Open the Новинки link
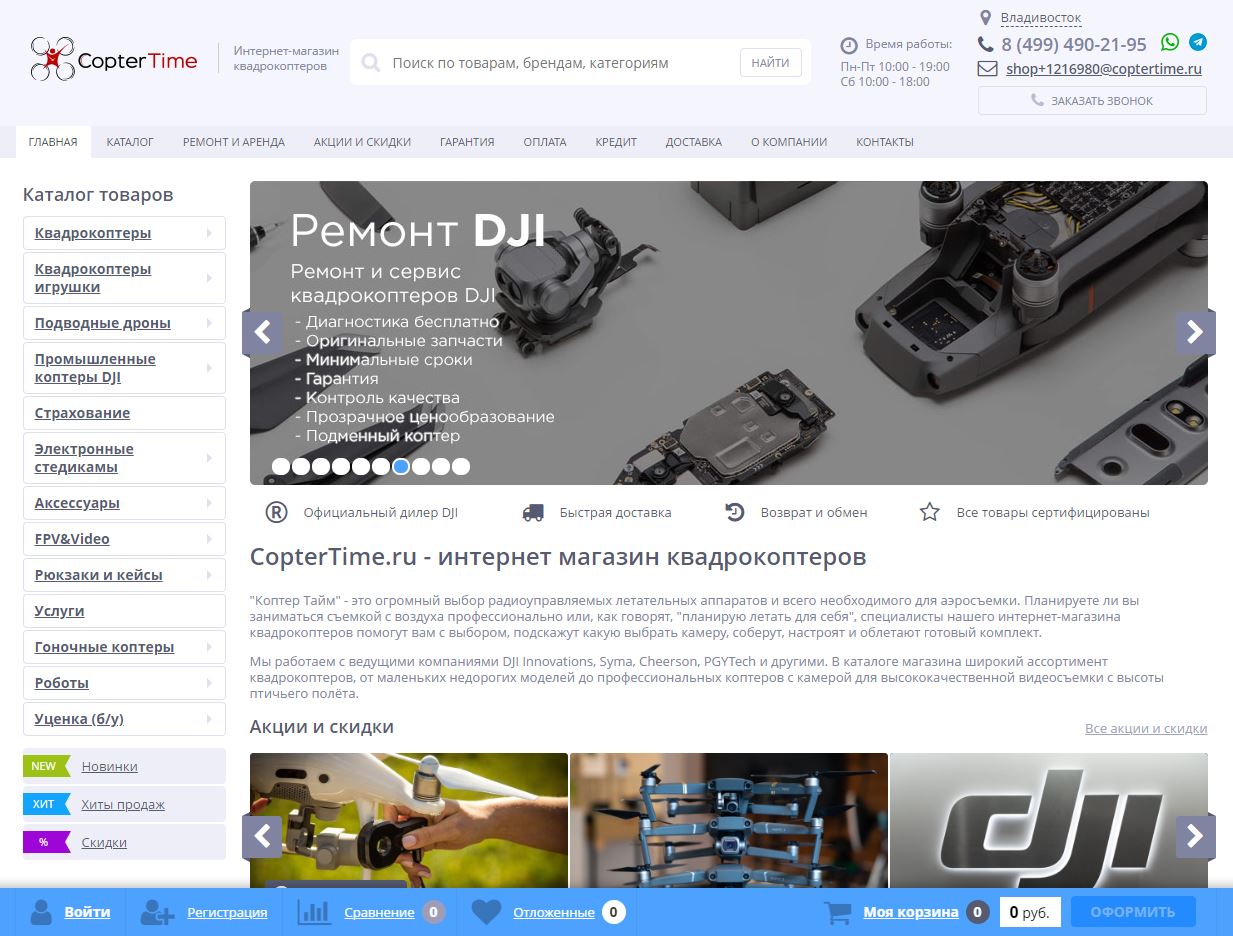This screenshot has width=1233, height=936. pyautogui.click(x=110, y=766)
